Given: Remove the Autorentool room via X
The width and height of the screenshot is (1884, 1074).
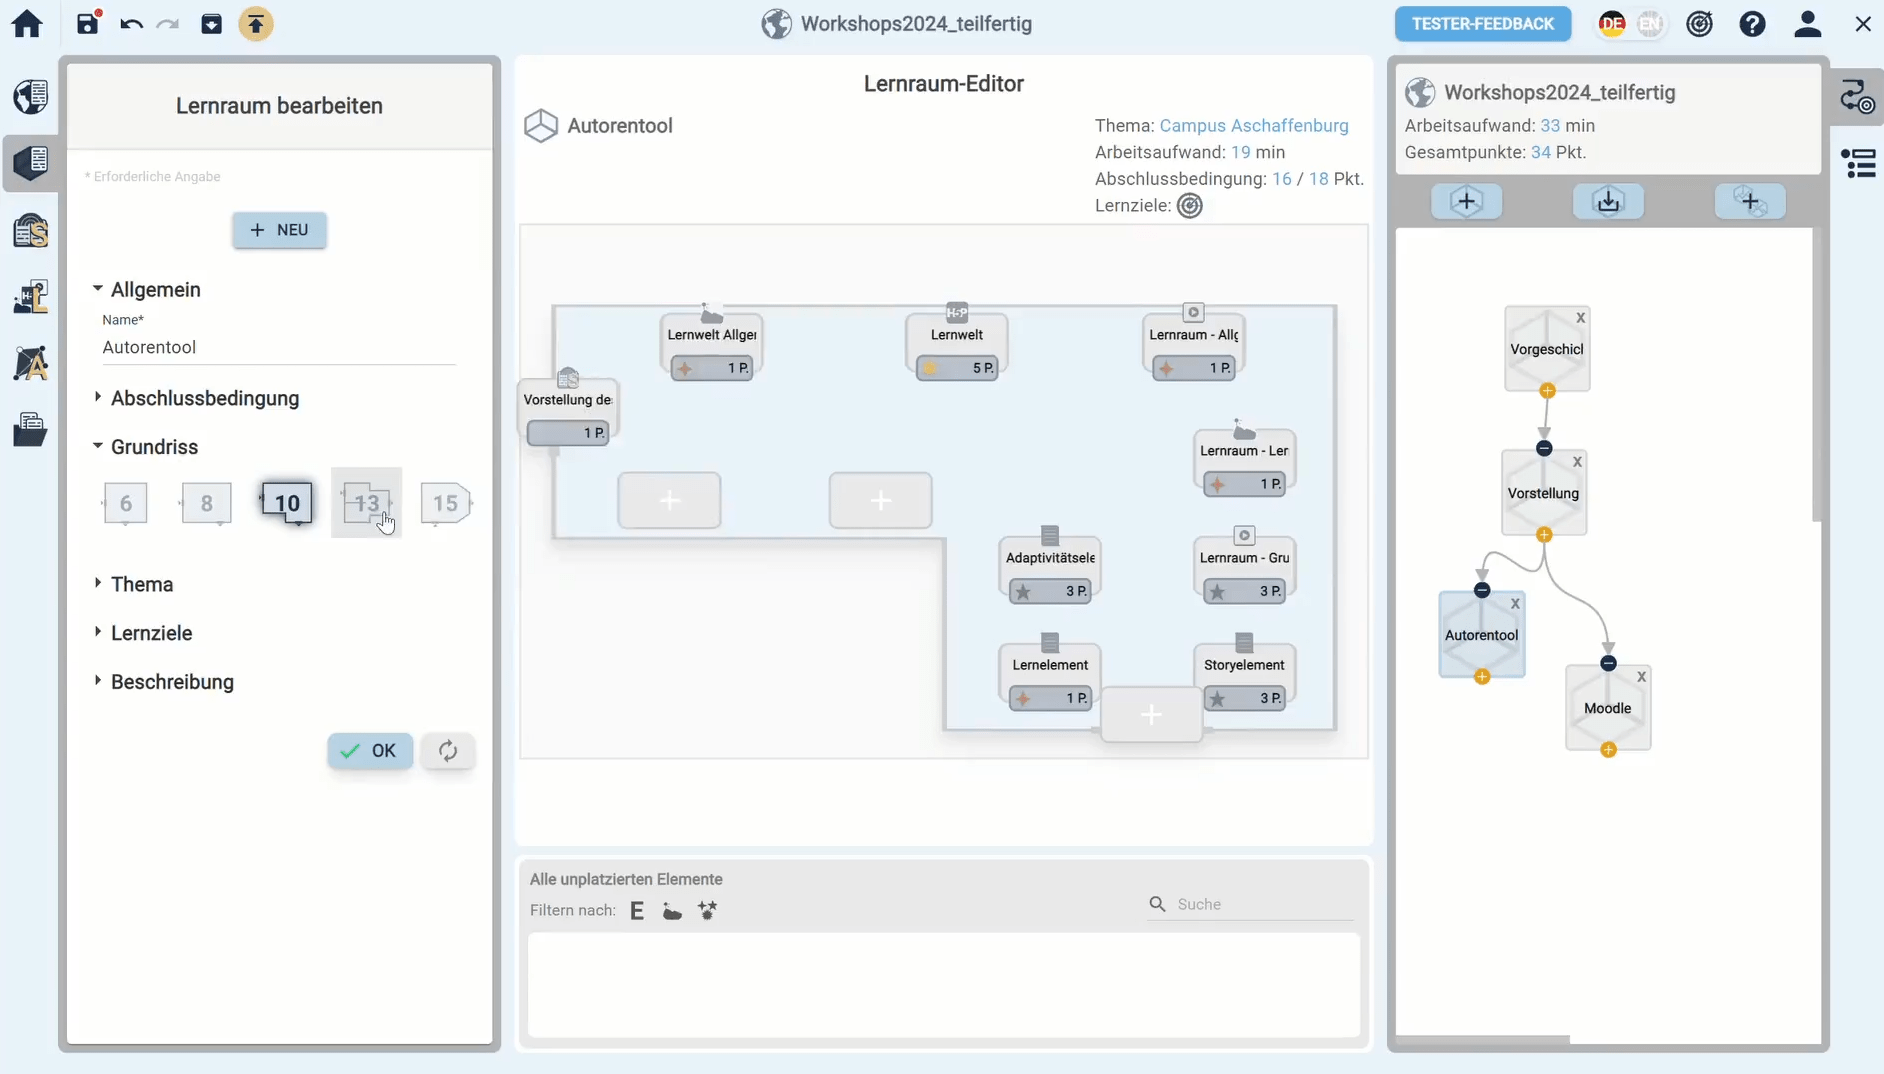Looking at the screenshot, I should point(1515,604).
